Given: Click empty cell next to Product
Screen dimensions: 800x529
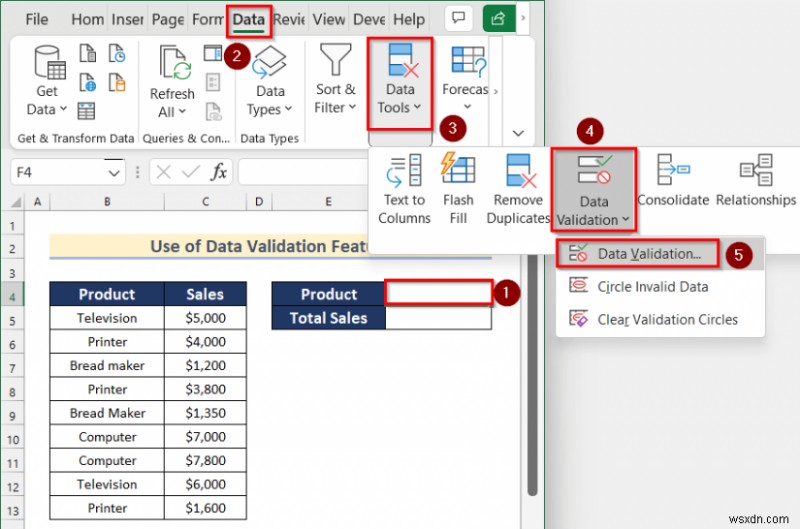Looking at the screenshot, I should [x=438, y=293].
